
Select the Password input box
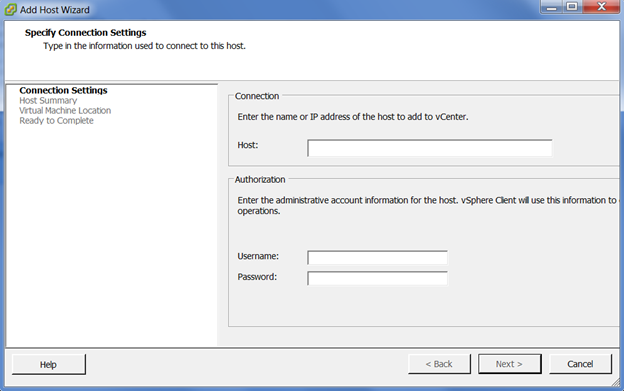click(x=377, y=278)
